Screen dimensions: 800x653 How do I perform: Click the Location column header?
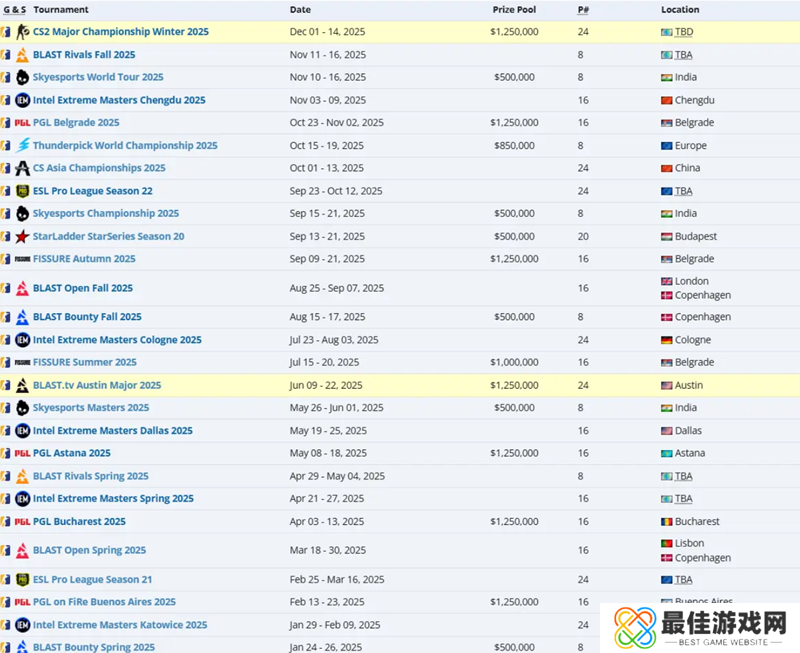click(x=681, y=9)
